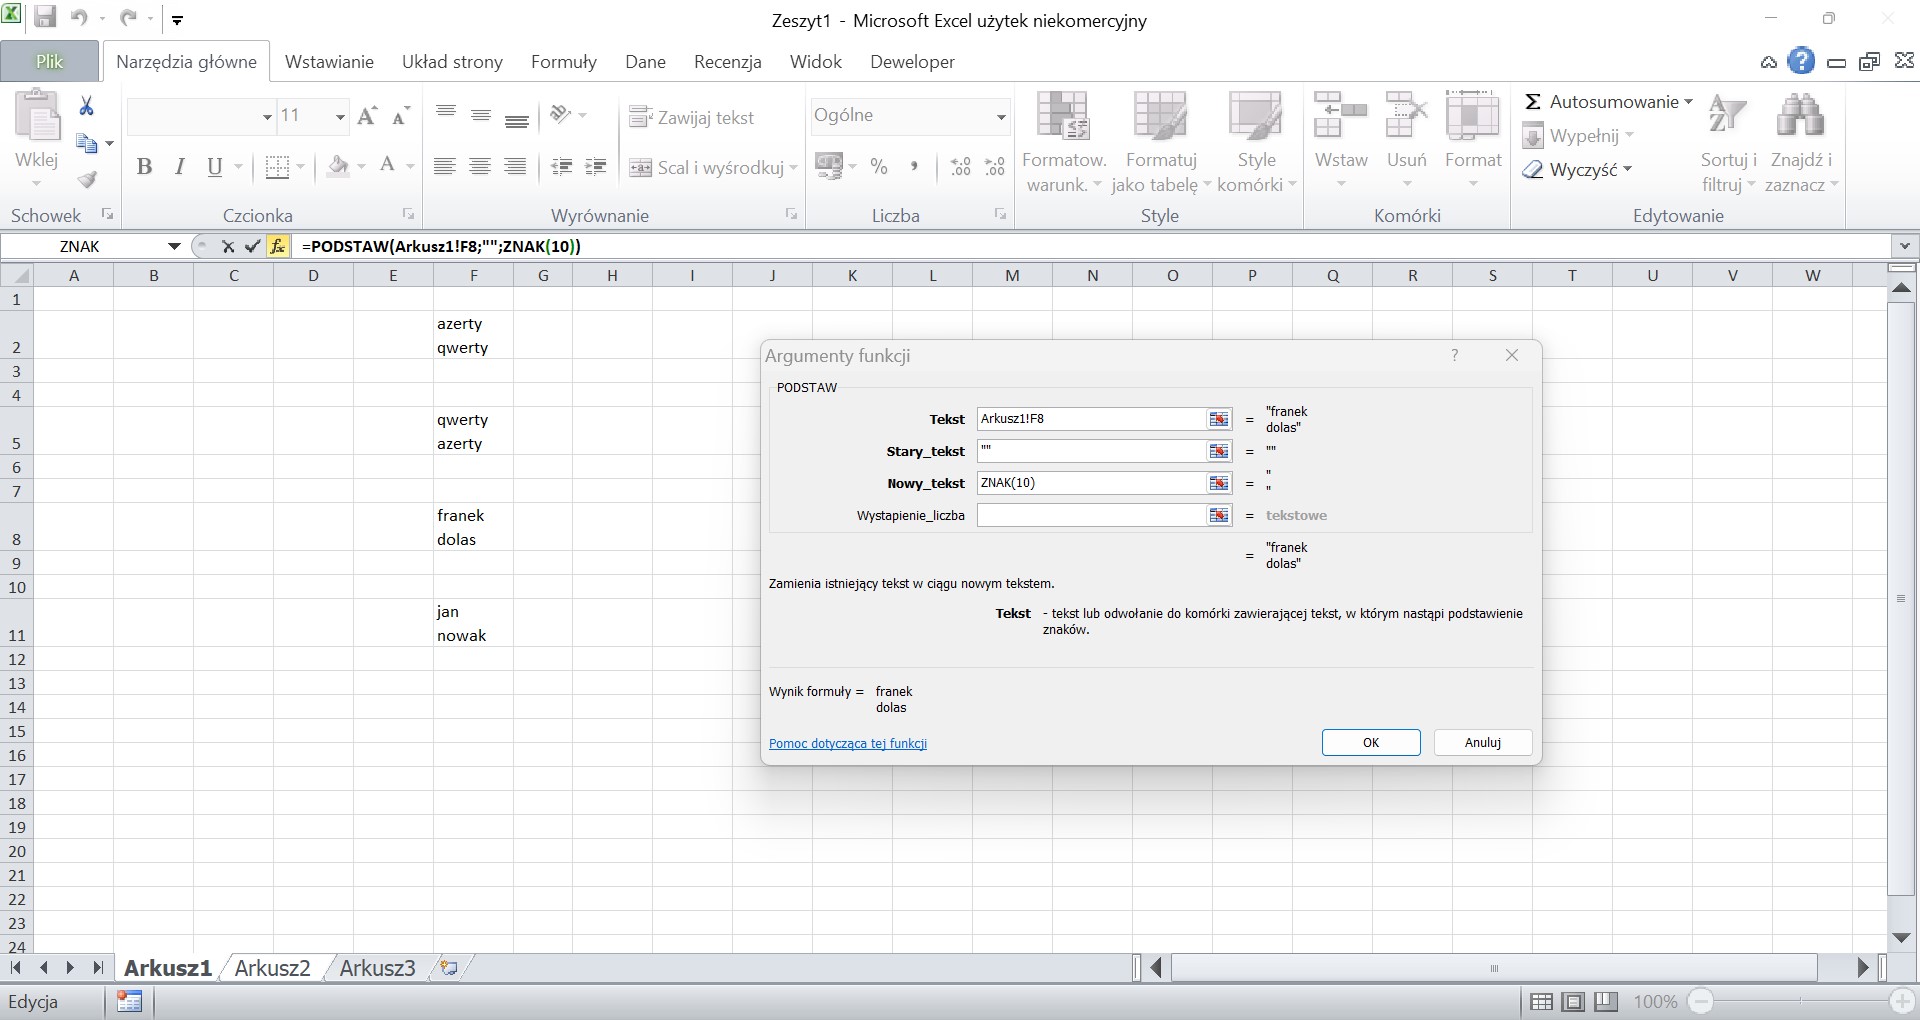Click the Format Painter brush icon

[x=87, y=180]
